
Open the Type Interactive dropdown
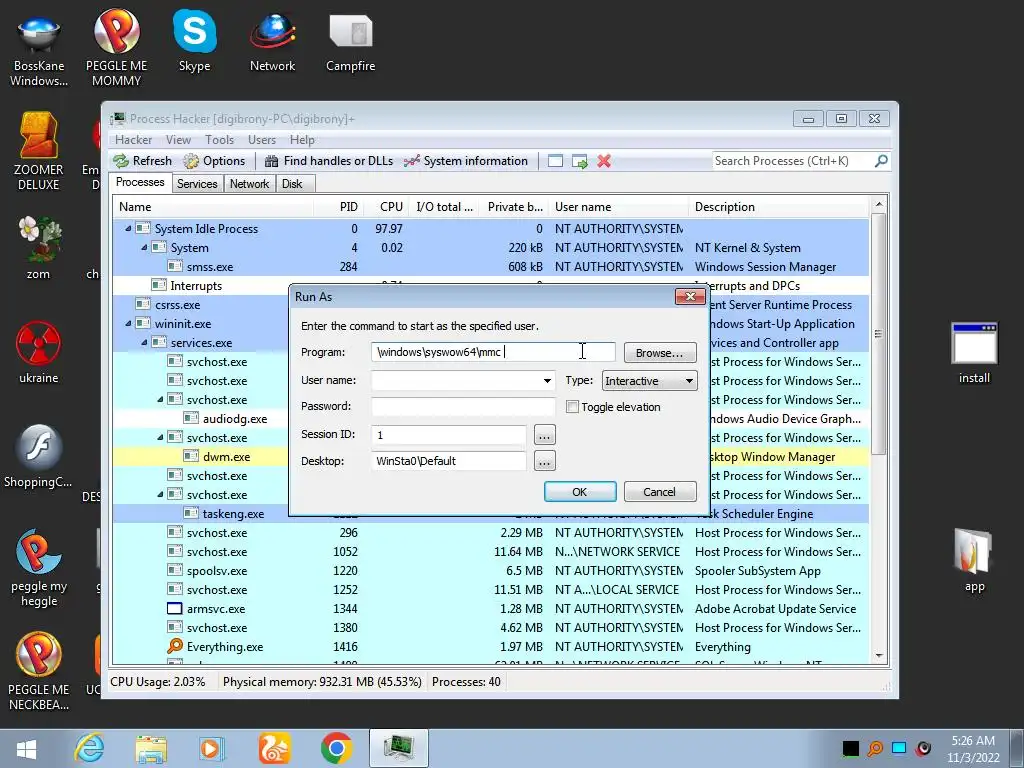[x=649, y=381]
